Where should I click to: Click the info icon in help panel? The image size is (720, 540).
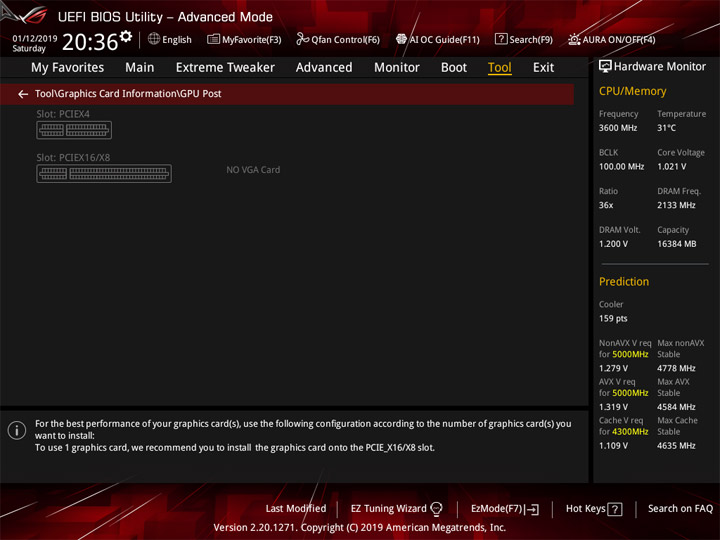point(17,431)
